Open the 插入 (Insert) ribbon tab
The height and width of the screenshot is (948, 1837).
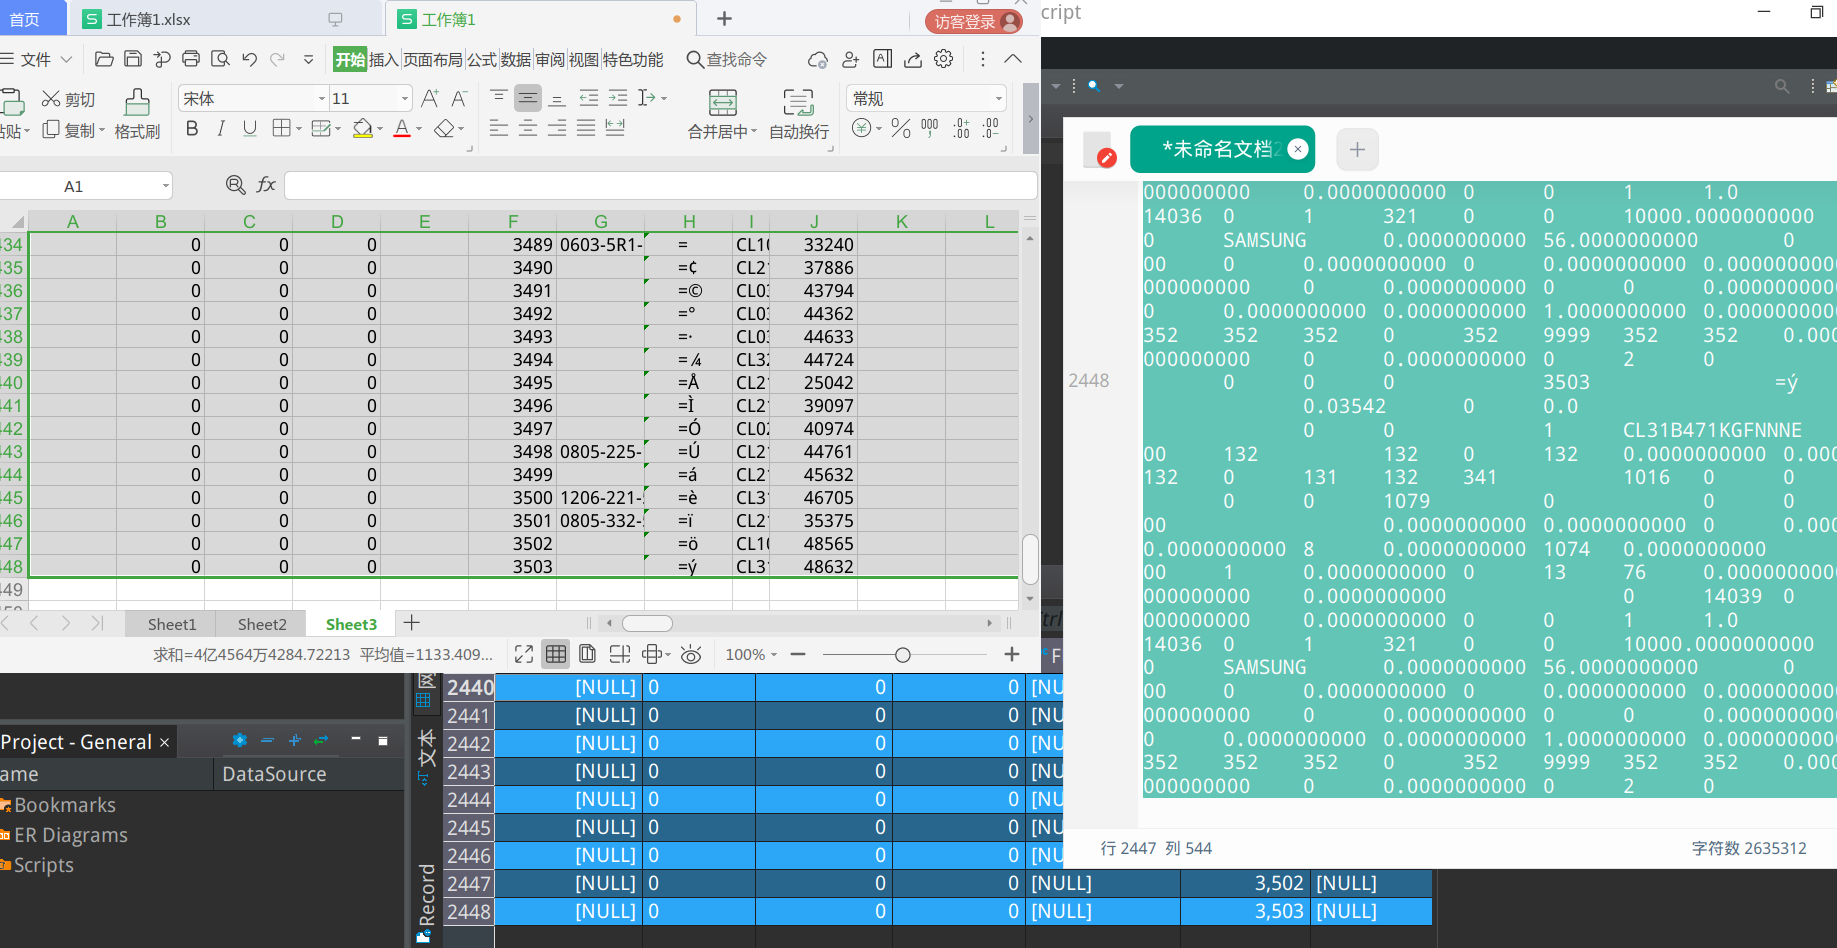pos(384,60)
